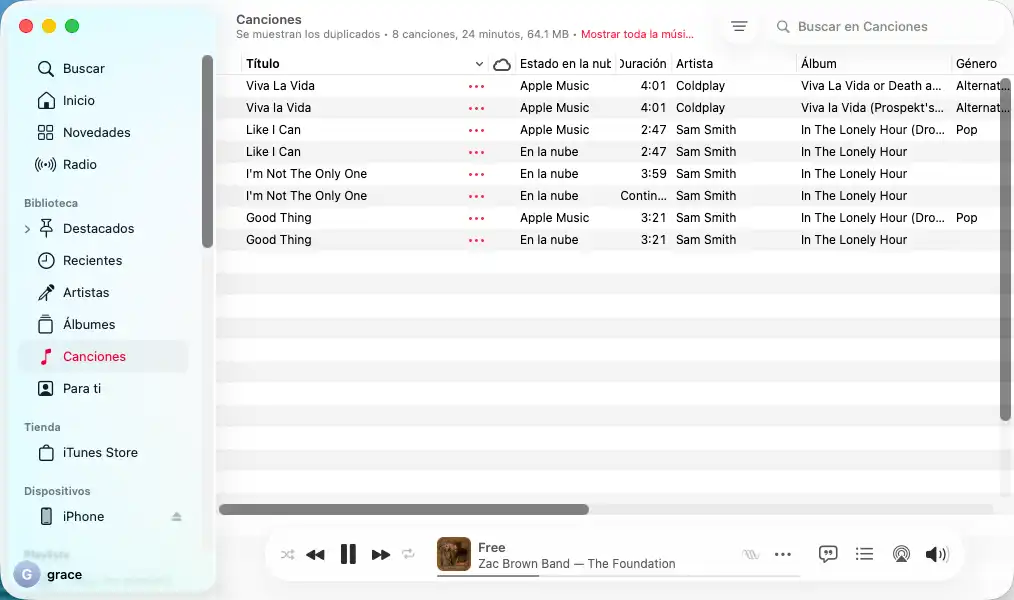Viewport: 1014px width, 600px height.
Task: Sort by Duración column header
Action: click(643, 64)
